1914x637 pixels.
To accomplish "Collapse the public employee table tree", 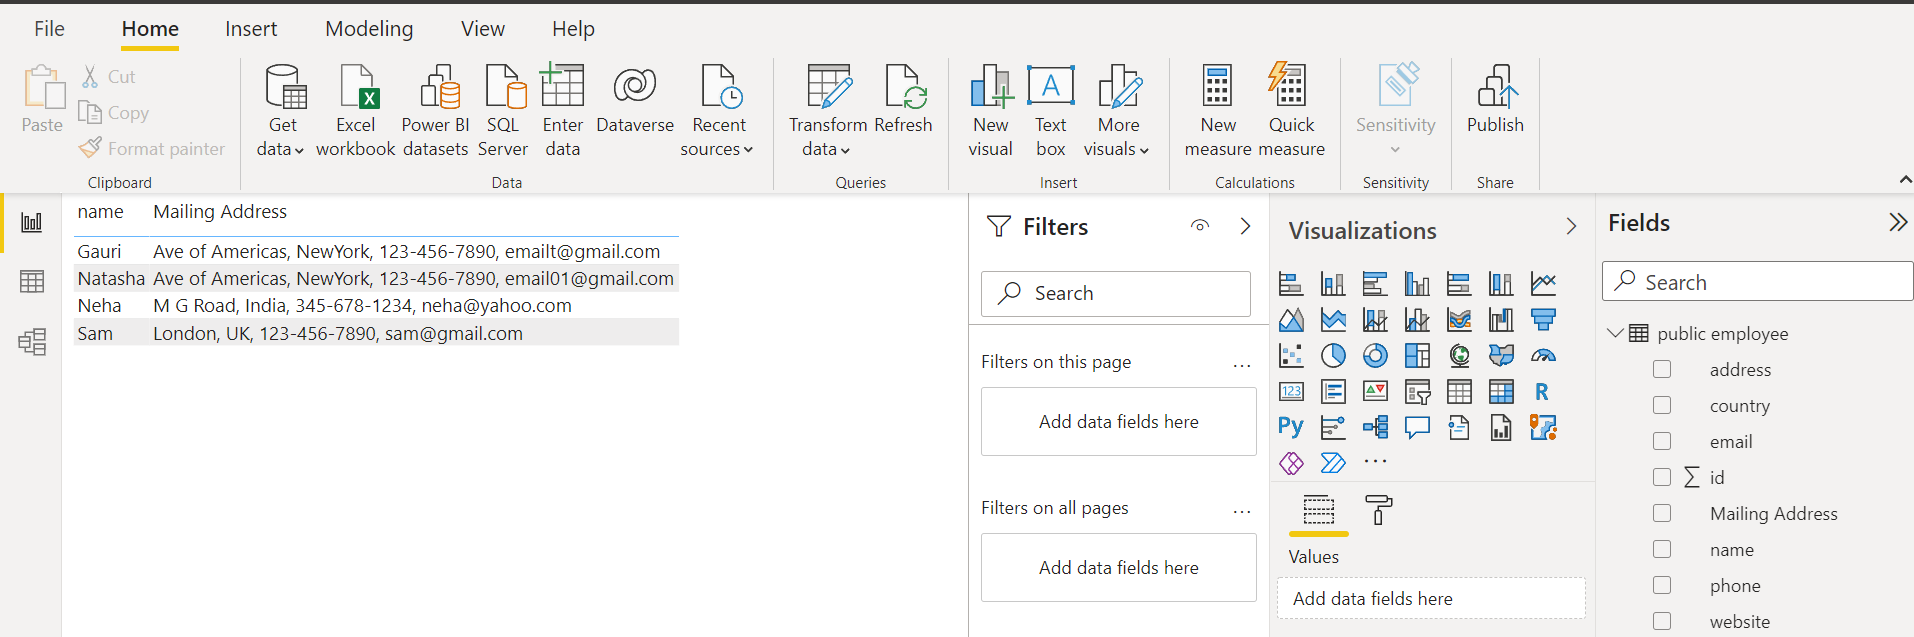I will tap(1615, 333).
